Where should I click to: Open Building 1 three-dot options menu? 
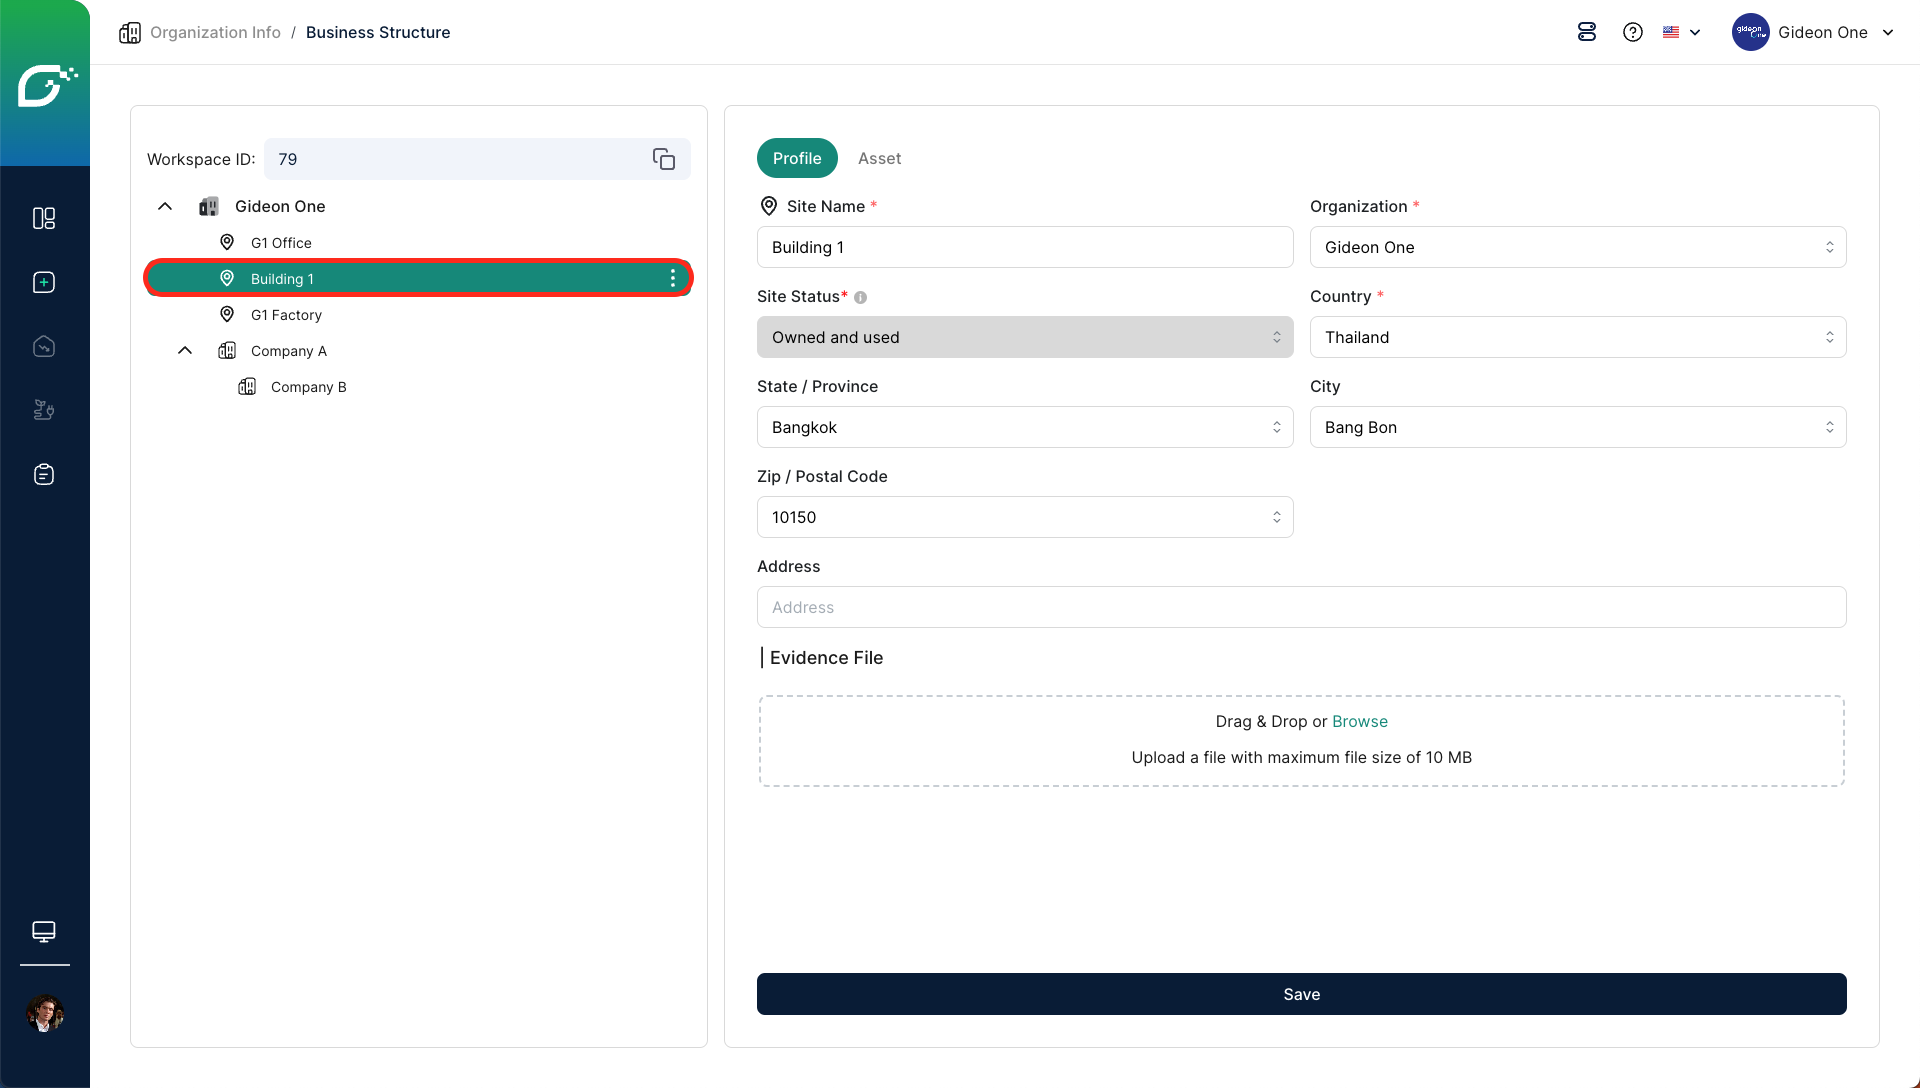[673, 278]
